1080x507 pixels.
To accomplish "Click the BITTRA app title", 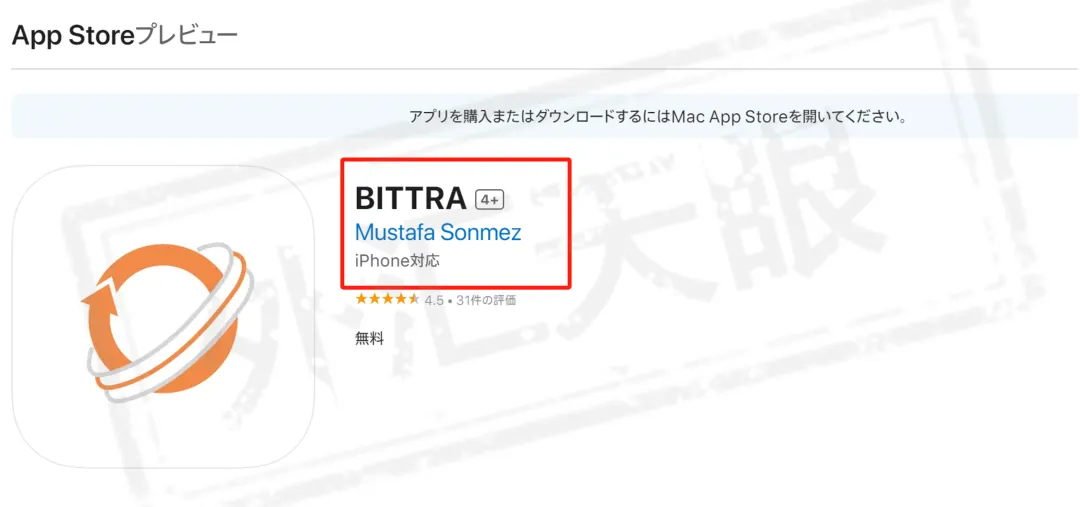I will coord(411,199).
